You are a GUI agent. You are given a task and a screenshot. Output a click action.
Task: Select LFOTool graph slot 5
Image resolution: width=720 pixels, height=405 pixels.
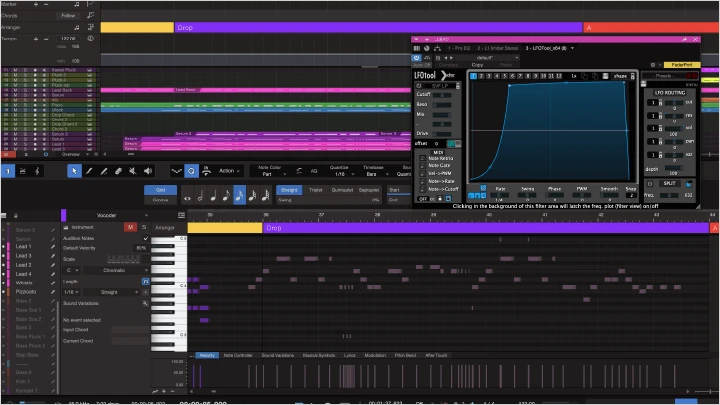click(505, 76)
